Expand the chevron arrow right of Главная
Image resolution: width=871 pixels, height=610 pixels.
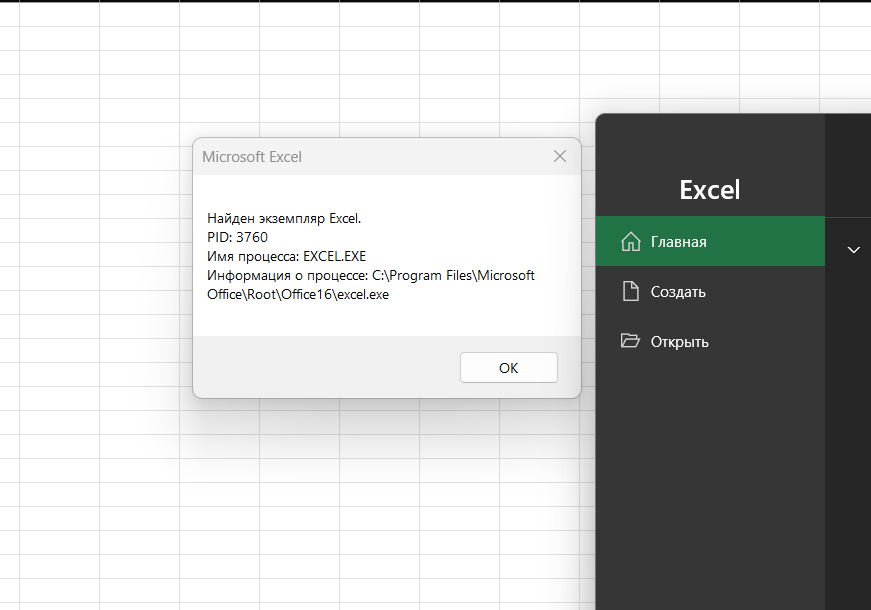(x=854, y=249)
